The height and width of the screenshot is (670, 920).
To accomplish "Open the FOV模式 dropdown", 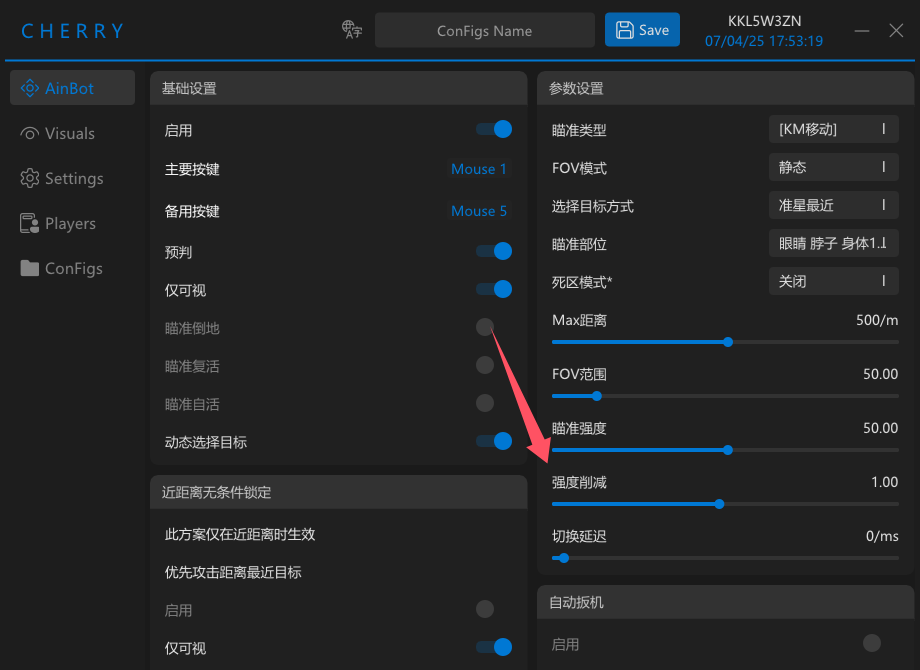I will pyautogui.click(x=834, y=167).
